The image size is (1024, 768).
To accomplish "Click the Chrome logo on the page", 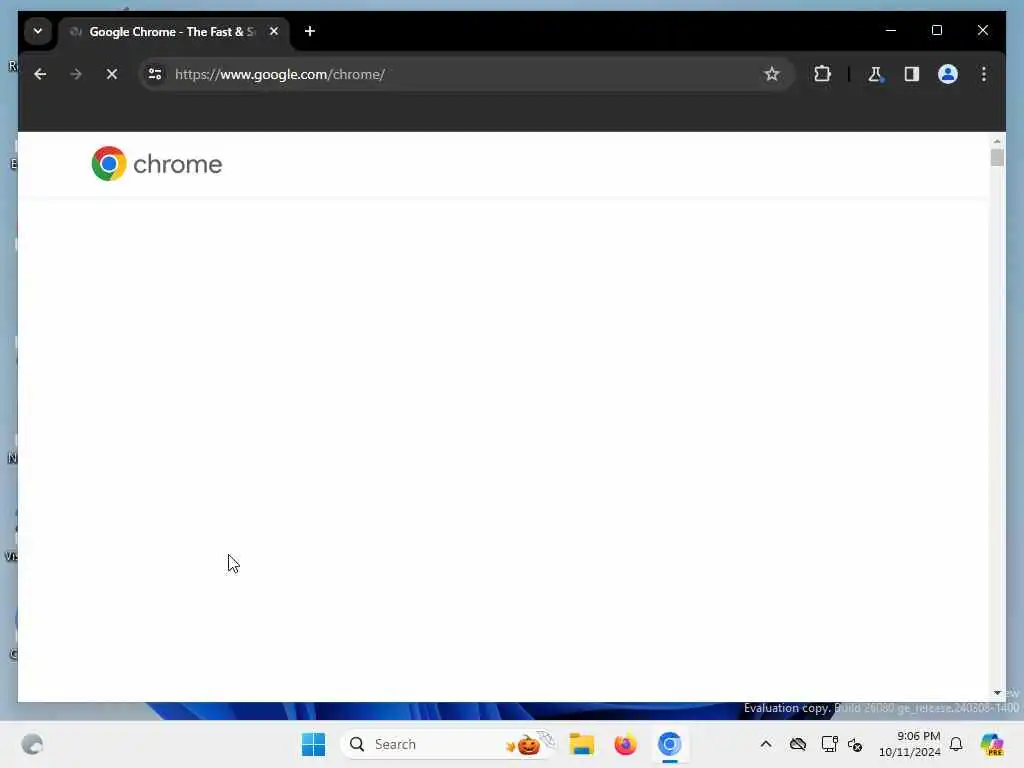I will click(x=157, y=163).
